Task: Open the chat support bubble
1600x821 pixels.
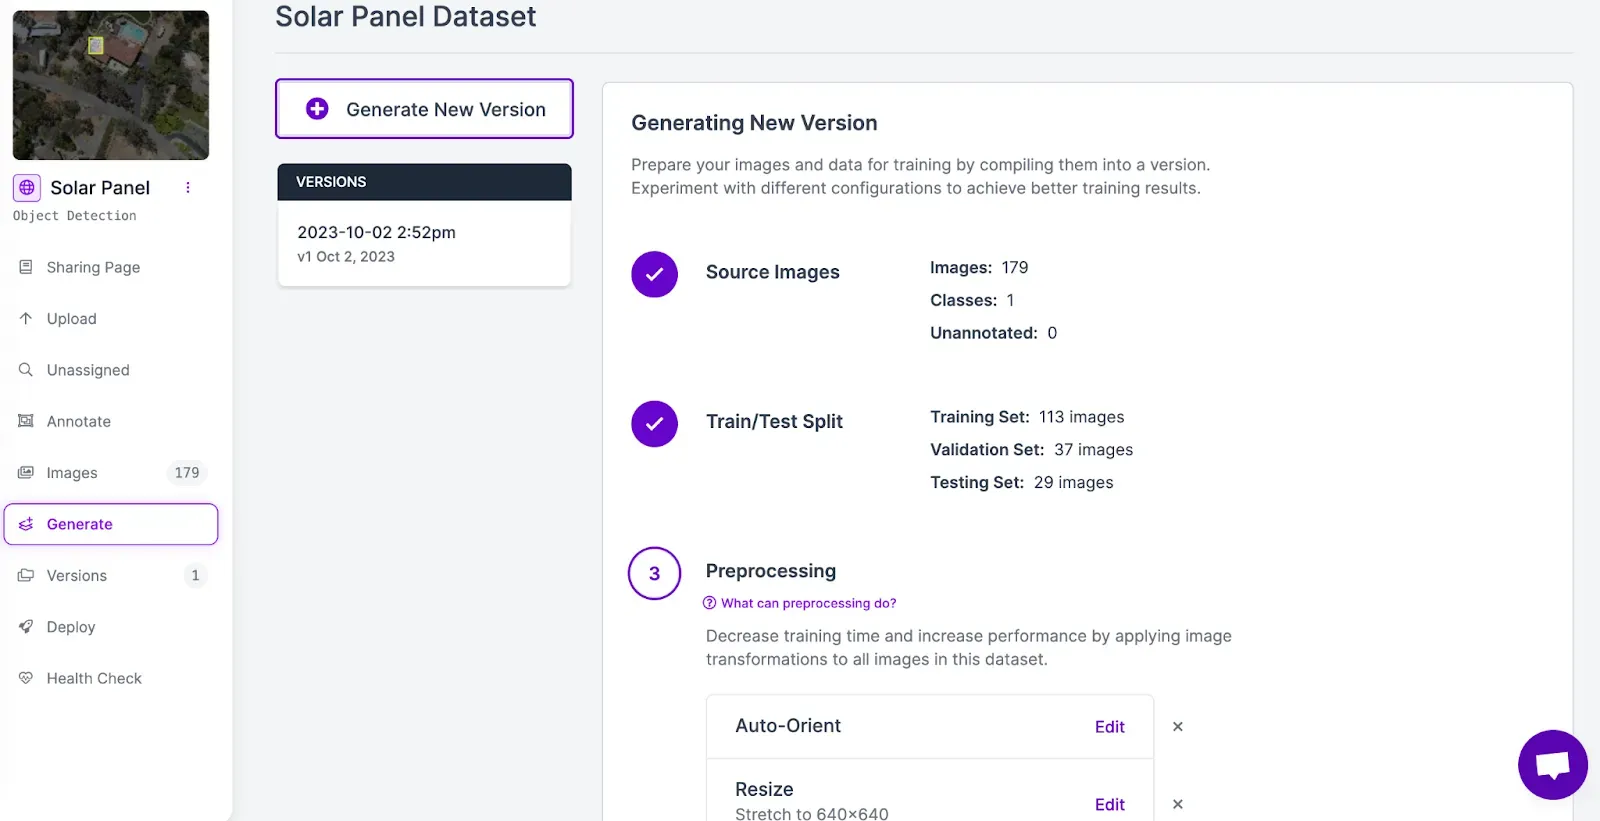Action: pos(1552,765)
